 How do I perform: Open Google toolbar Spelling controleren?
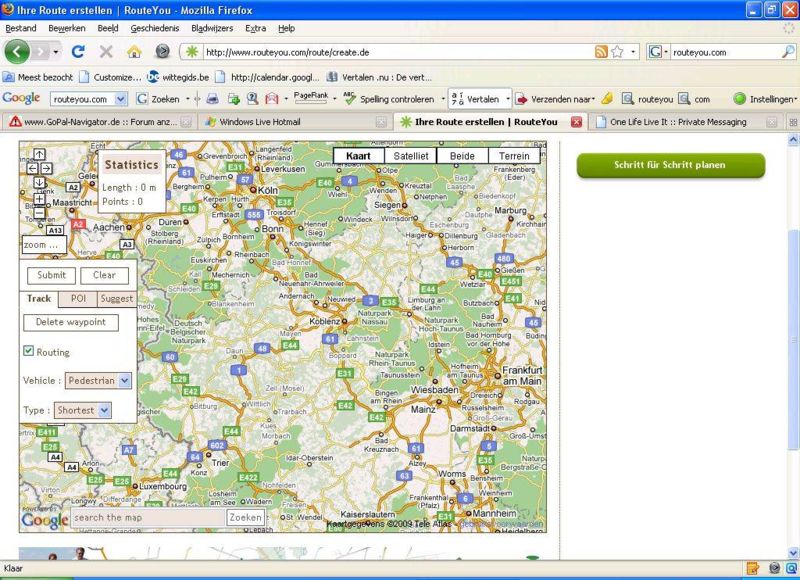pyautogui.click(x=390, y=99)
